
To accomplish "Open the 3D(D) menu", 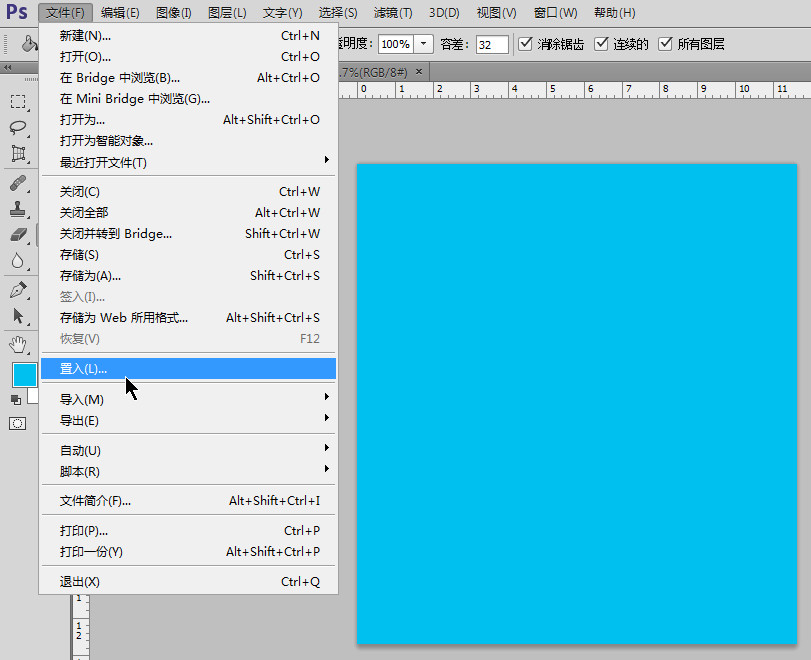I will [x=444, y=12].
